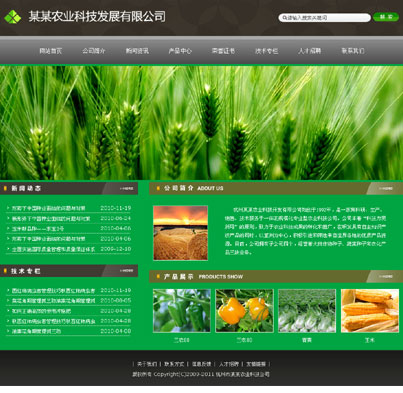
Task: Open the 公司简介 navigation item
Action: click(x=94, y=51)
